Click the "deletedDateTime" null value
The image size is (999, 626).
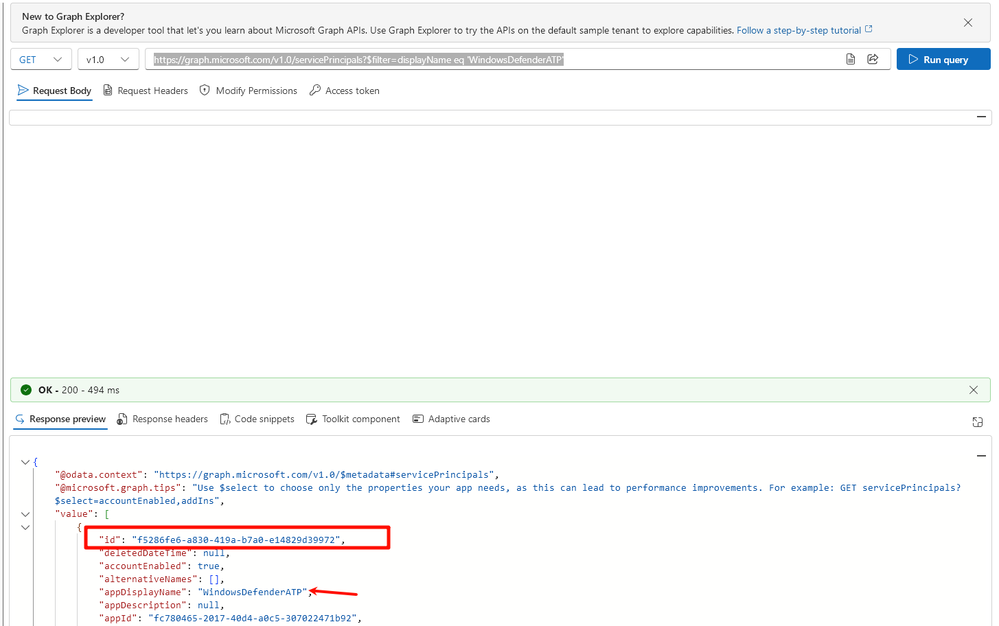[x=214, y=553]
